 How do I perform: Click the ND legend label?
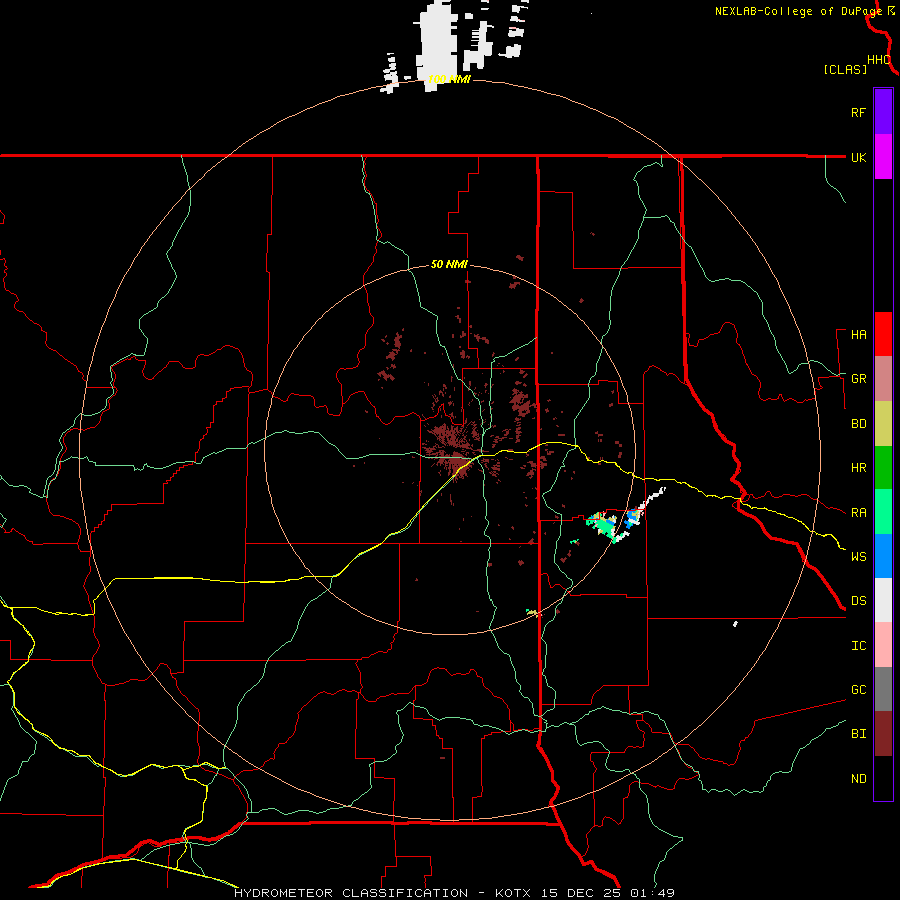point(858,779)
